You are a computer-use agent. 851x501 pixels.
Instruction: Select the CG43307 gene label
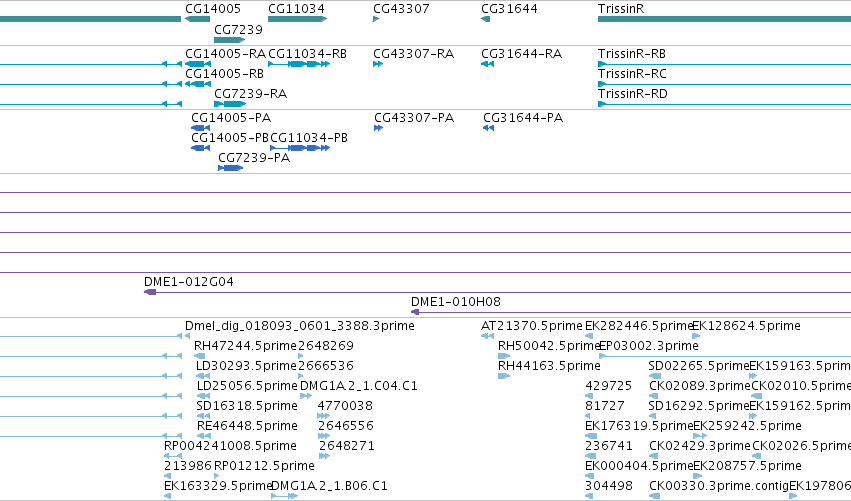401,9
